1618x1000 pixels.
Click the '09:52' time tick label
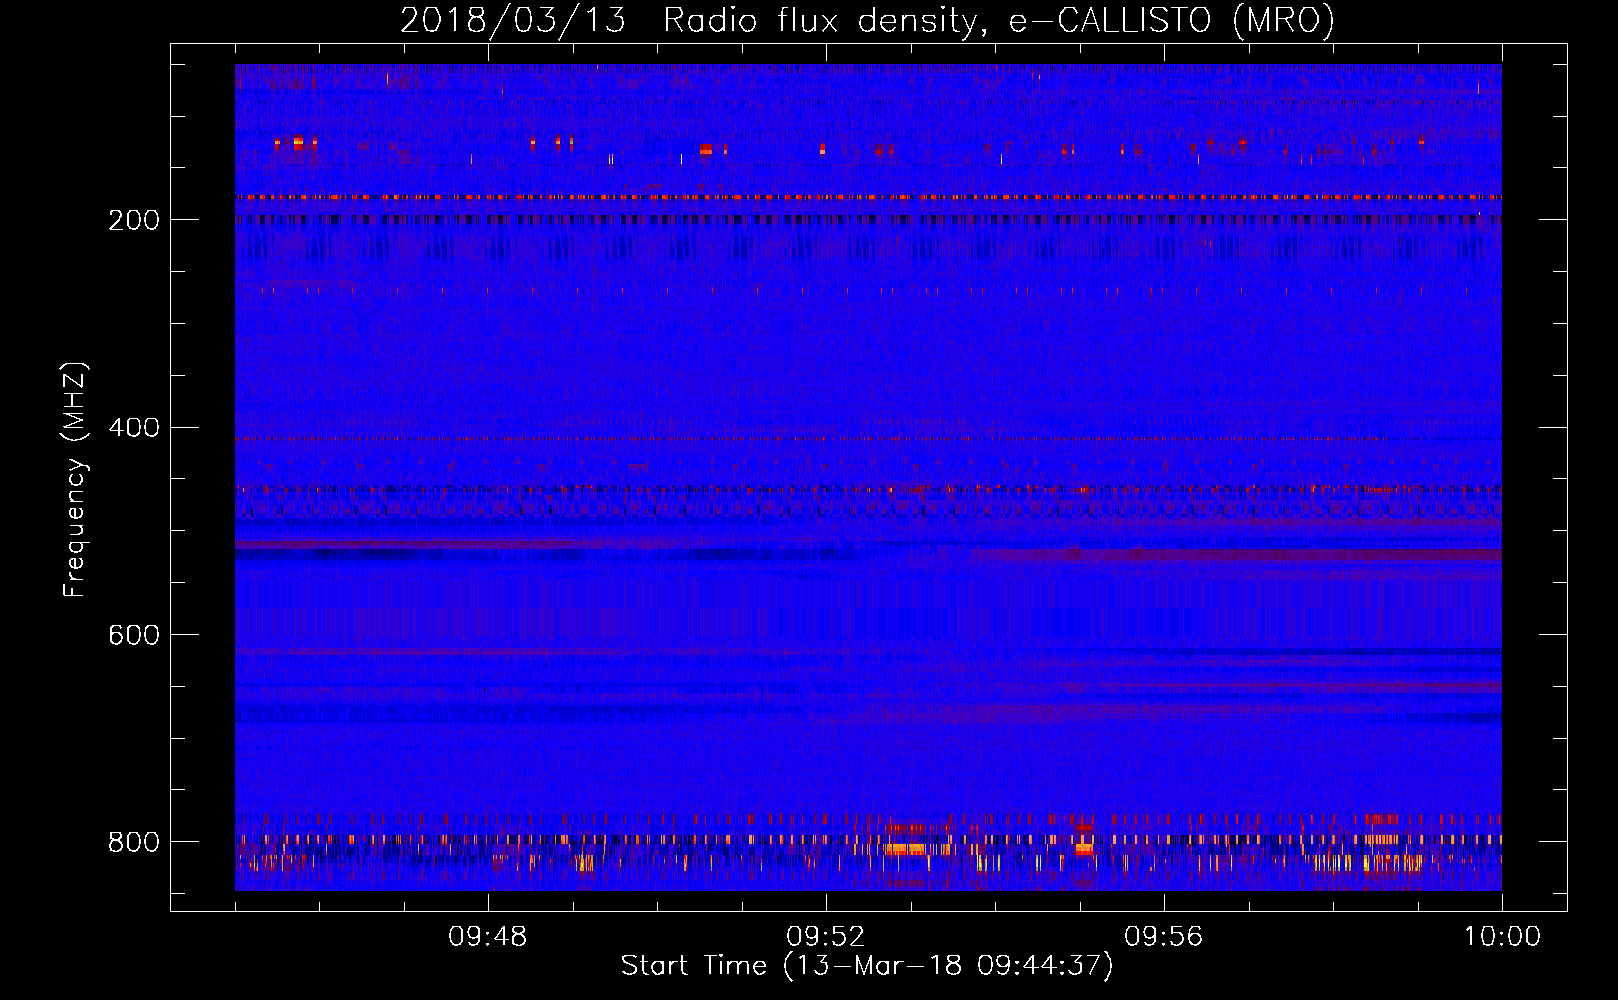pos(826,937)
